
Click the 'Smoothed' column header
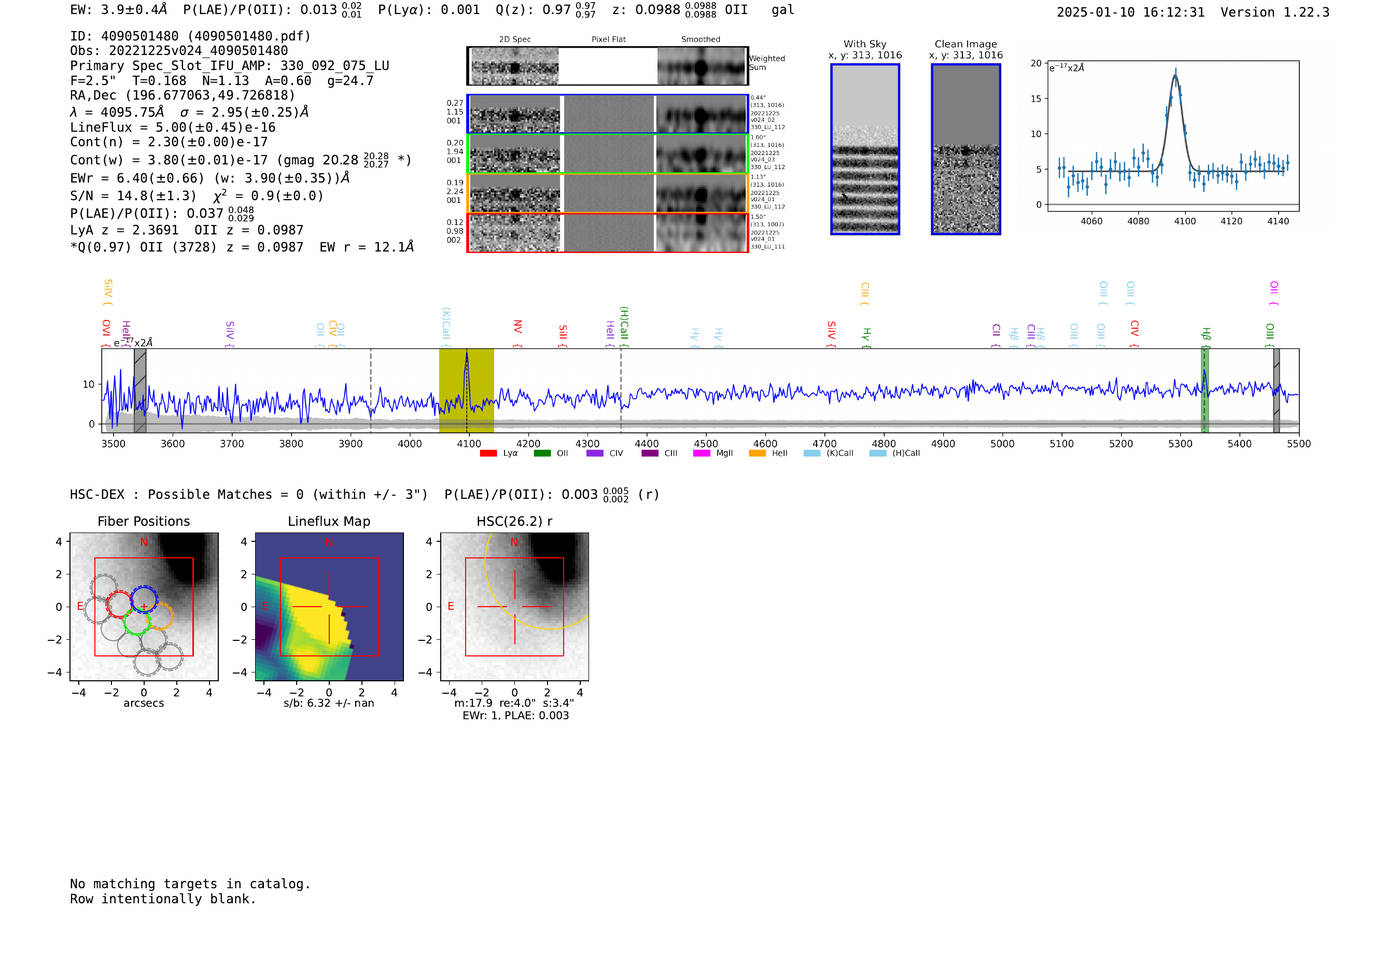[x=701, y=39]
